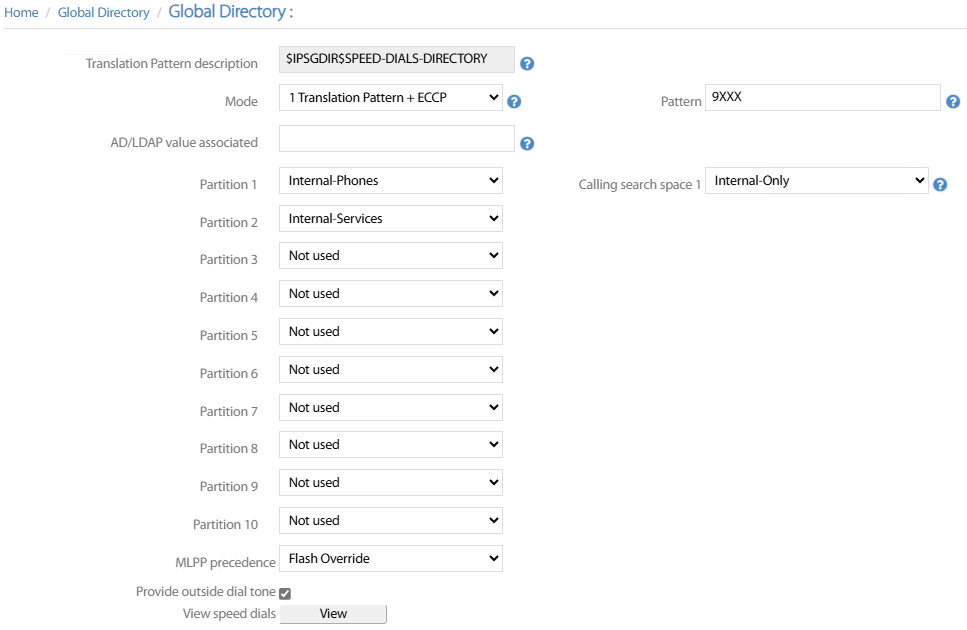Click View button for speed dials
This screenshot has width=967, height=630.
click(x=333, y=614)
